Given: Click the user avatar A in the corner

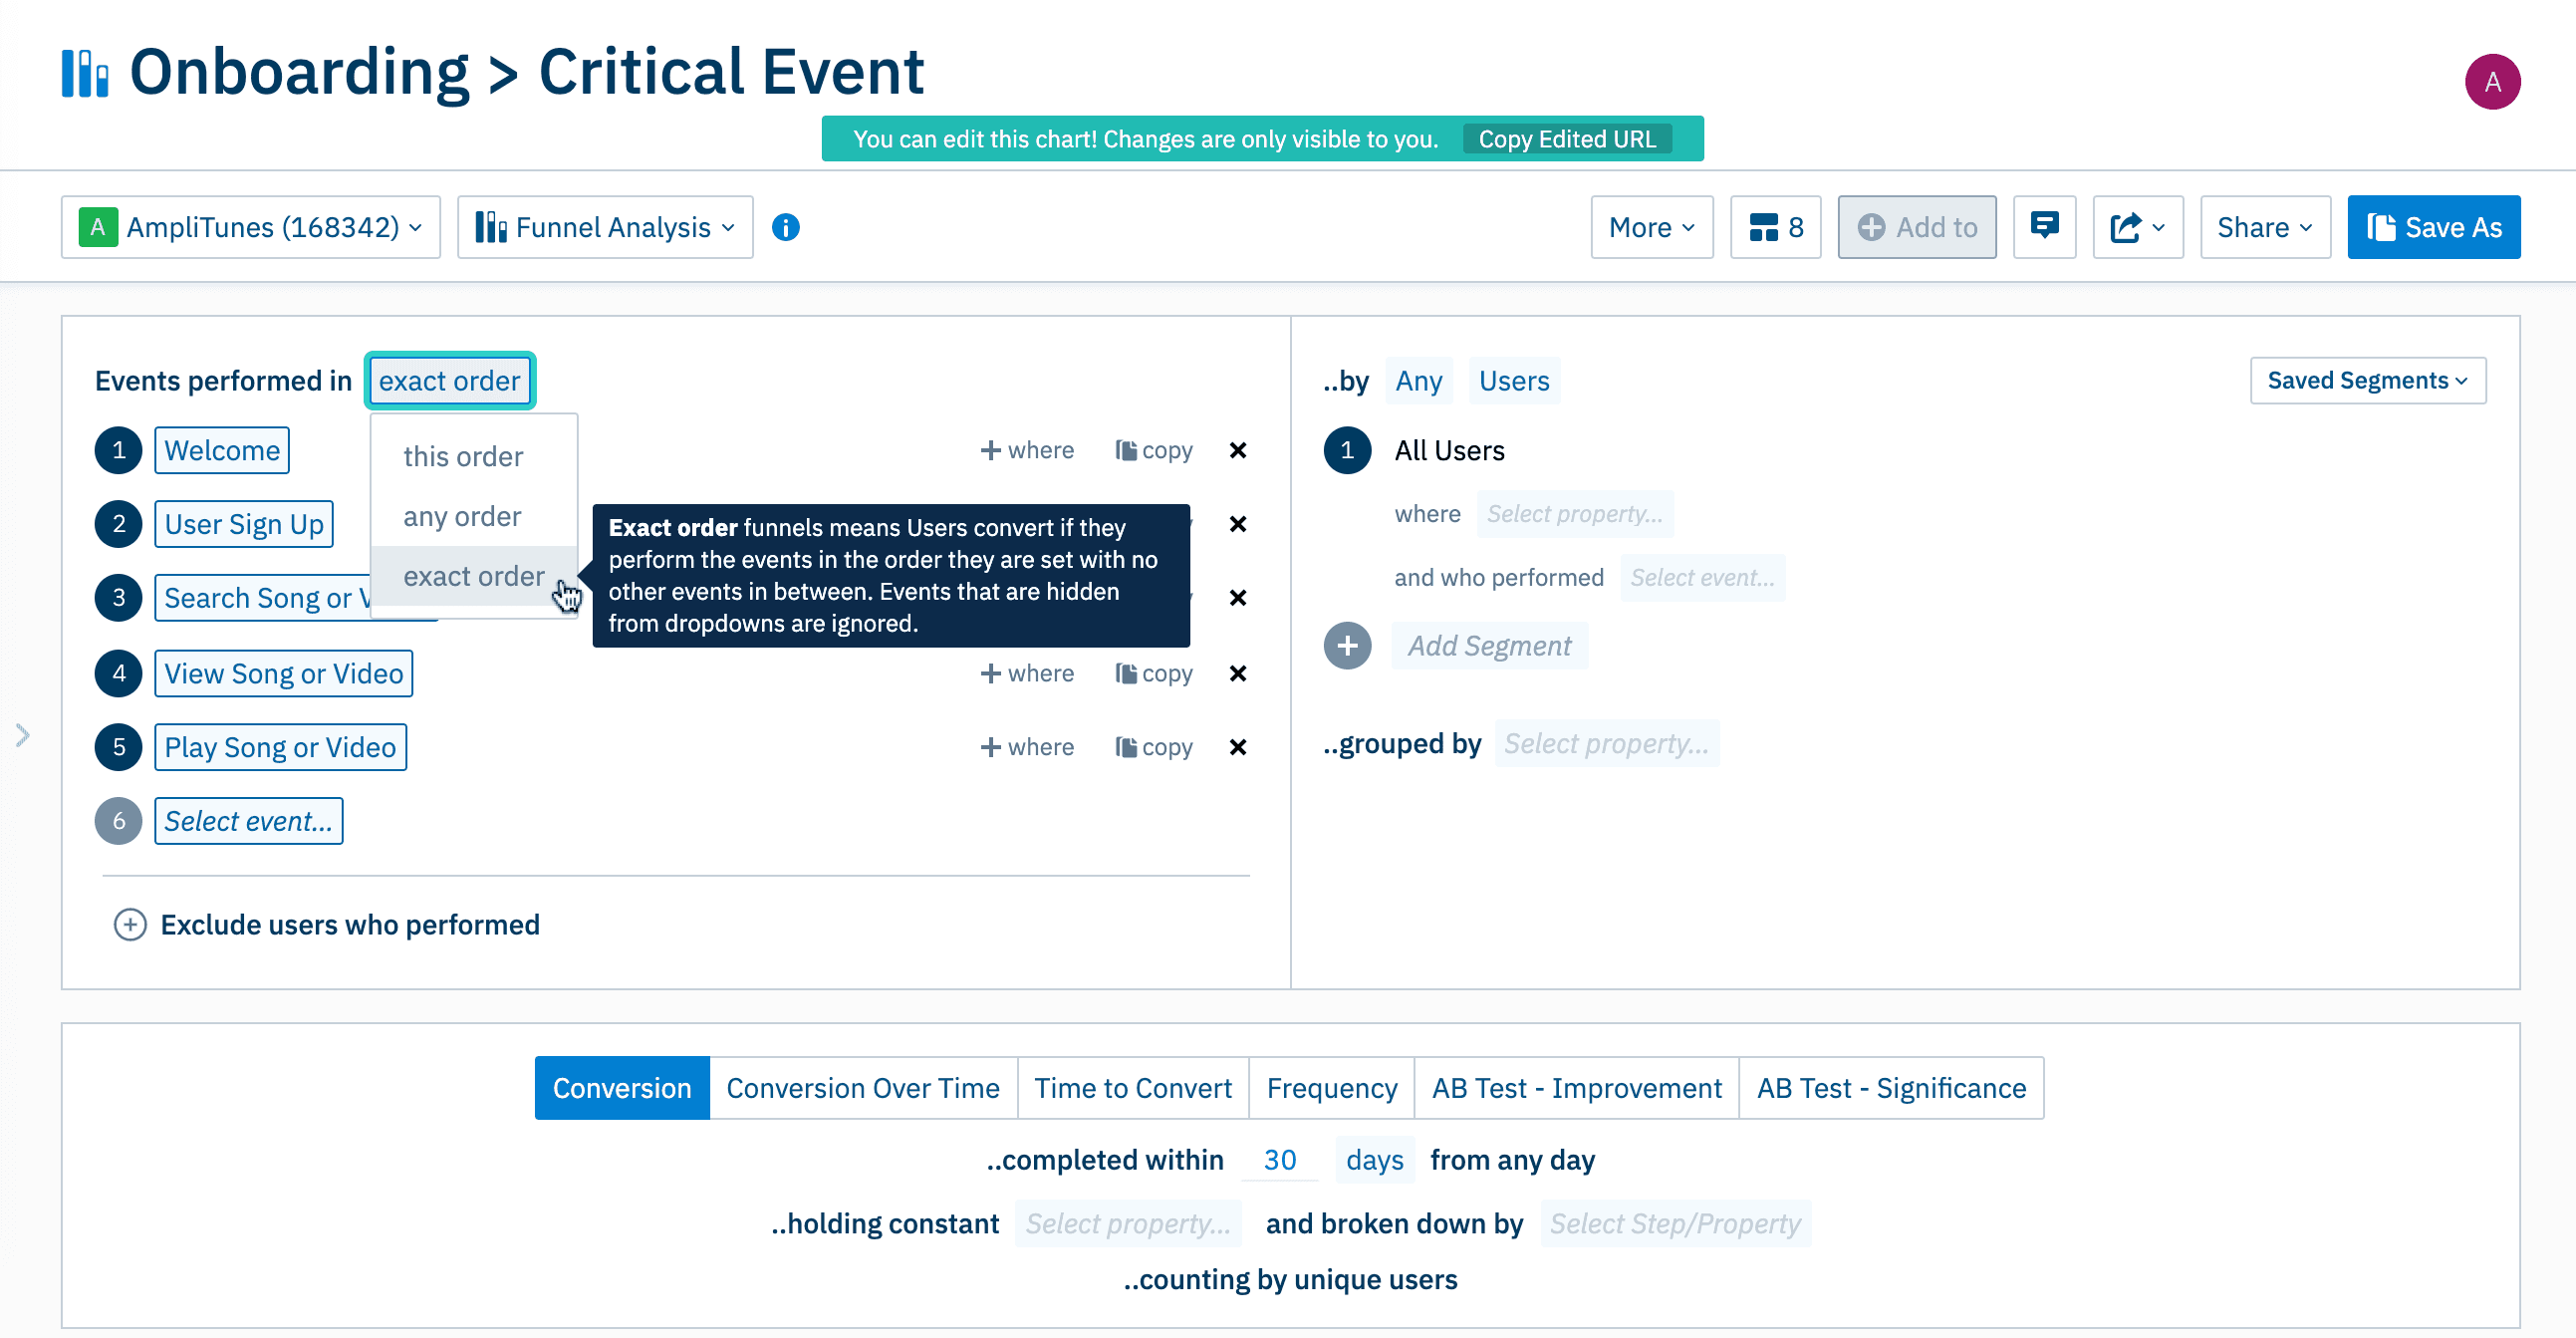Looking at the screenshot, I should point(2490,82).
